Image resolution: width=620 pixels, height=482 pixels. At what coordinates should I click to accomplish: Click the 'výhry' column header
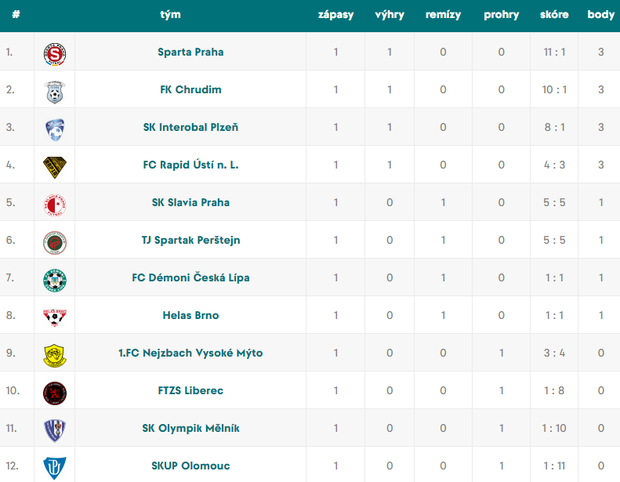pos(389,15)
